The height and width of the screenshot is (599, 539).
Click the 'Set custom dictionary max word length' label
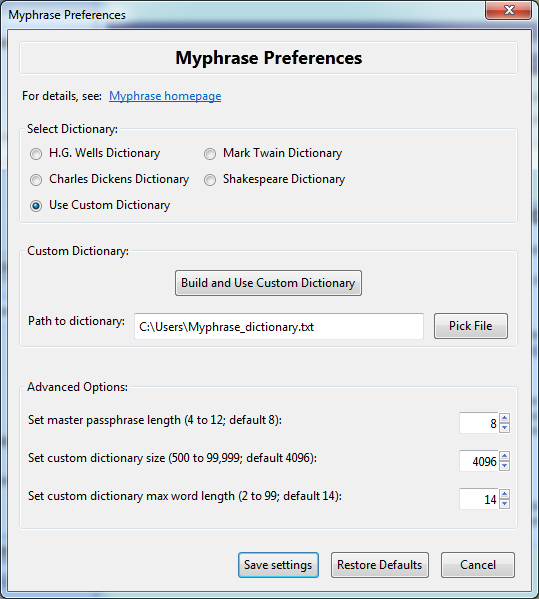[x=185, y=496]
